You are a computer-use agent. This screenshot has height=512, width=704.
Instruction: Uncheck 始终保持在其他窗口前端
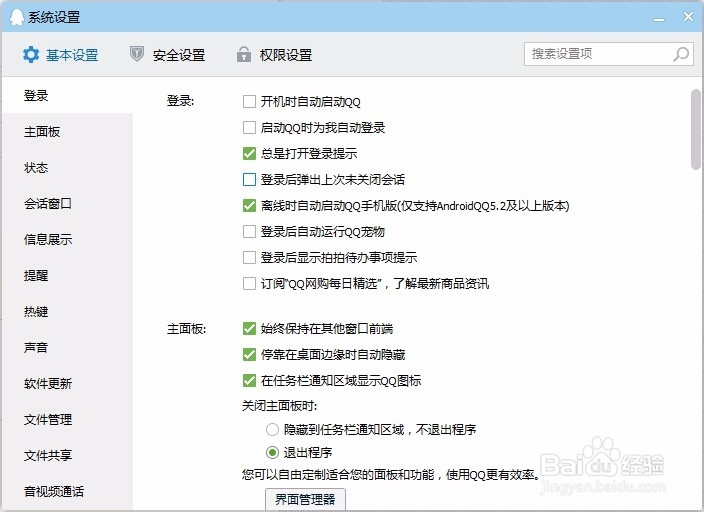coord(249,329)
